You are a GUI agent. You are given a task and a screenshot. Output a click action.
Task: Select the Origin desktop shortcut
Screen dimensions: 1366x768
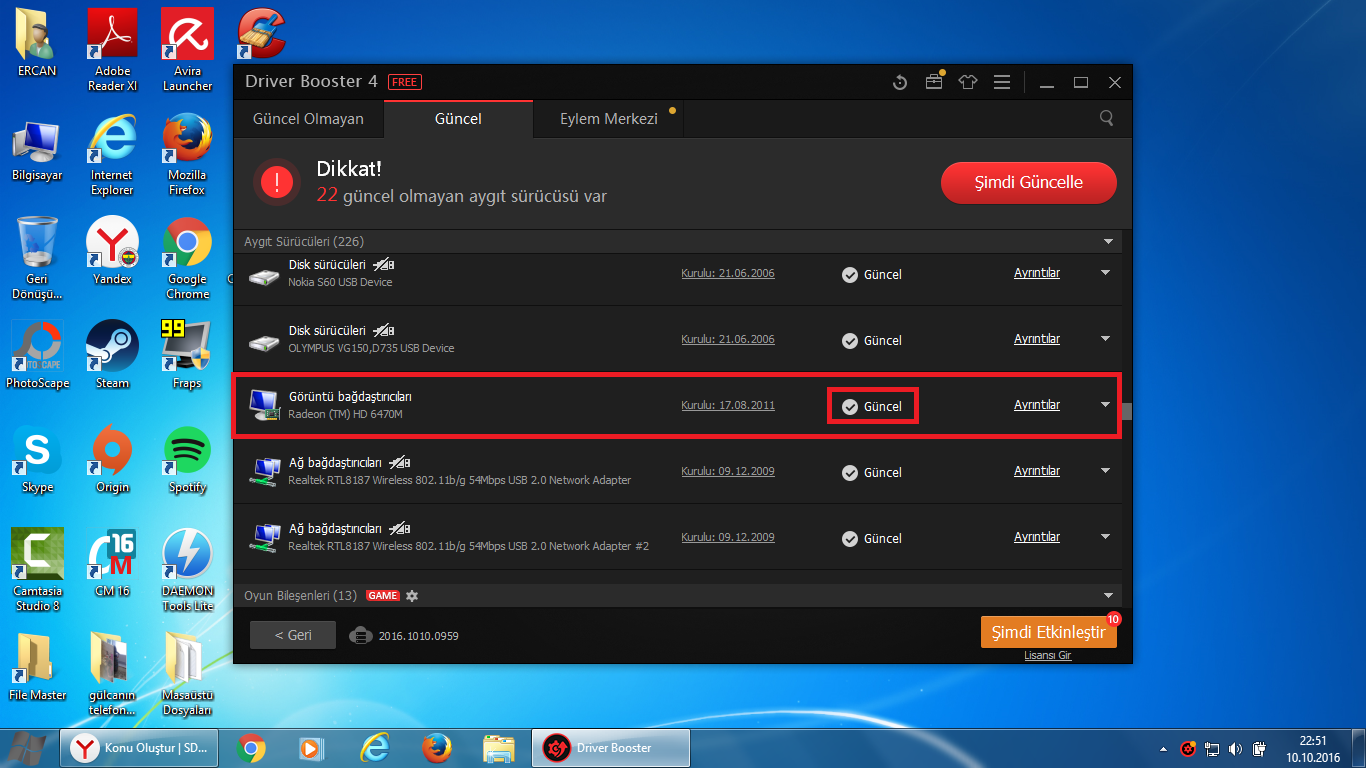(x=112, y=459)
